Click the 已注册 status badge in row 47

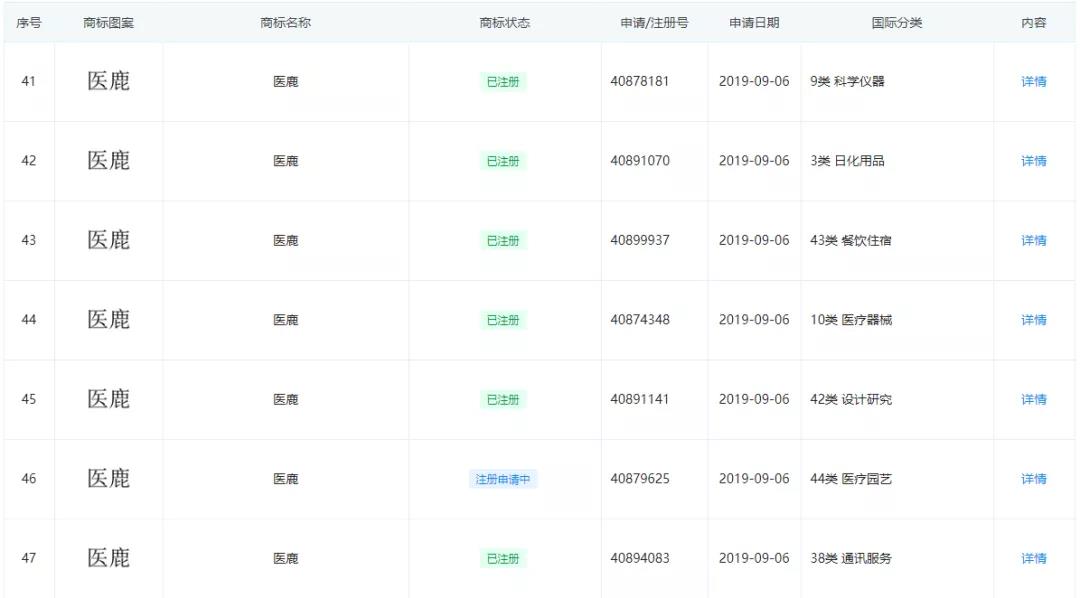click(503, 559)
